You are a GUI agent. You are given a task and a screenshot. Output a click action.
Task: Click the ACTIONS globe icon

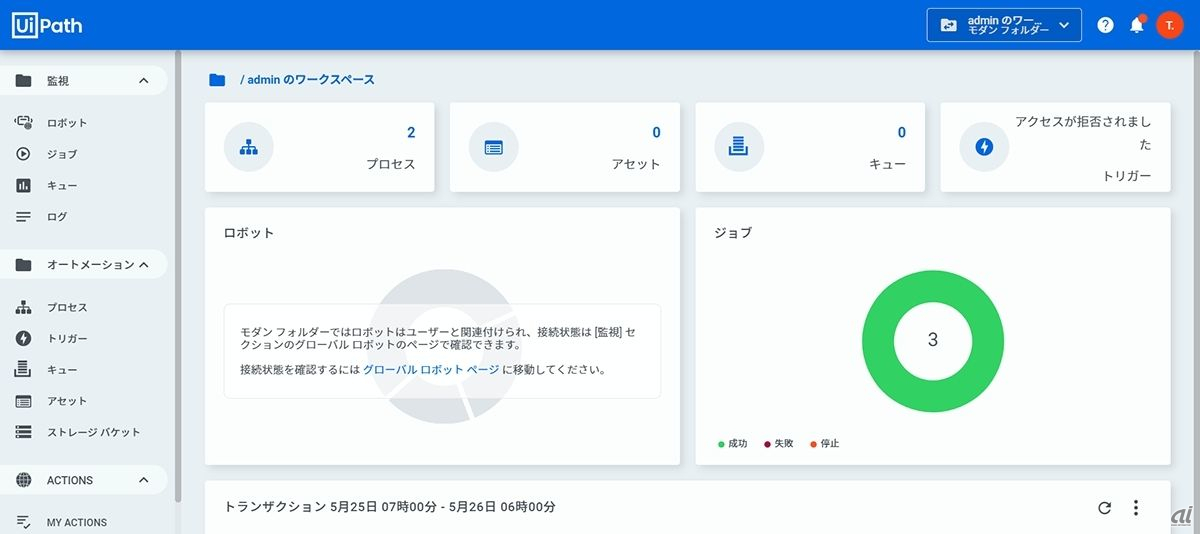coord(24,480)
